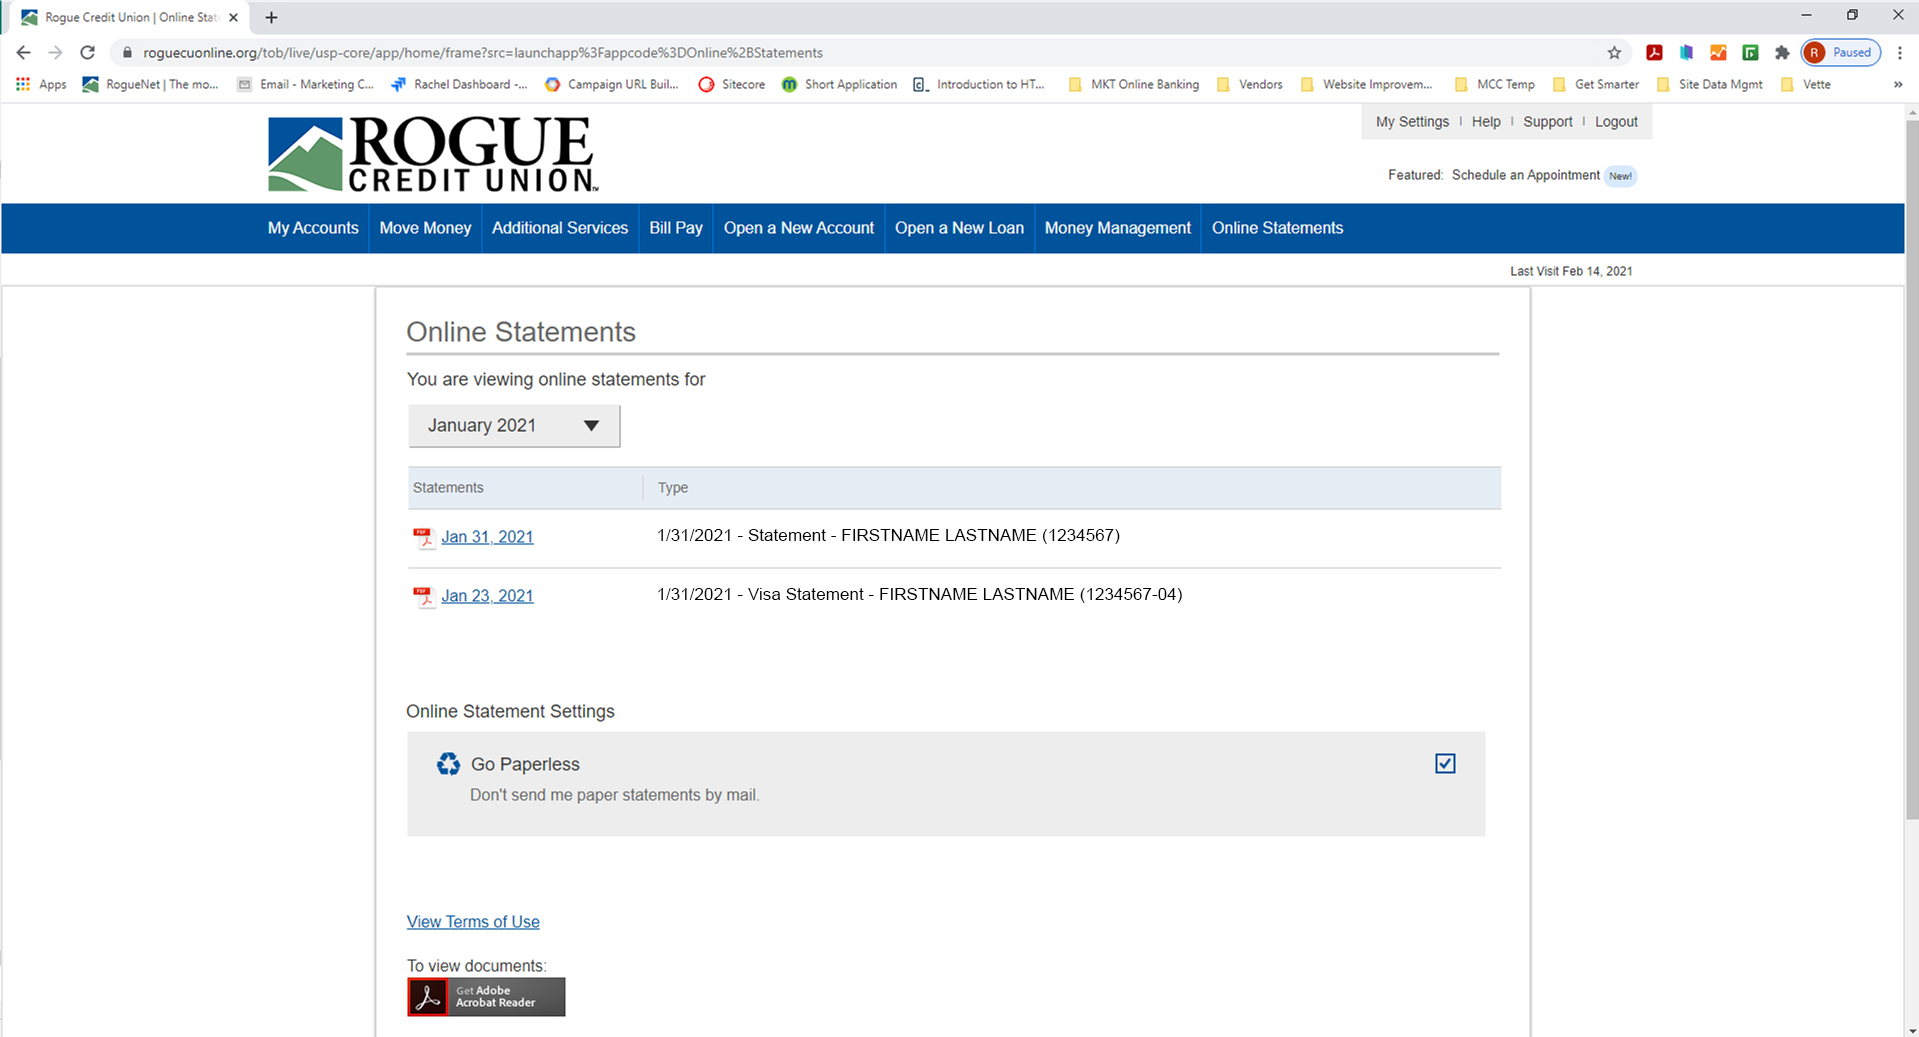Viewport: 1919px width, 1037px height.
Task: Open the Help link
Action: [1486, 122]
